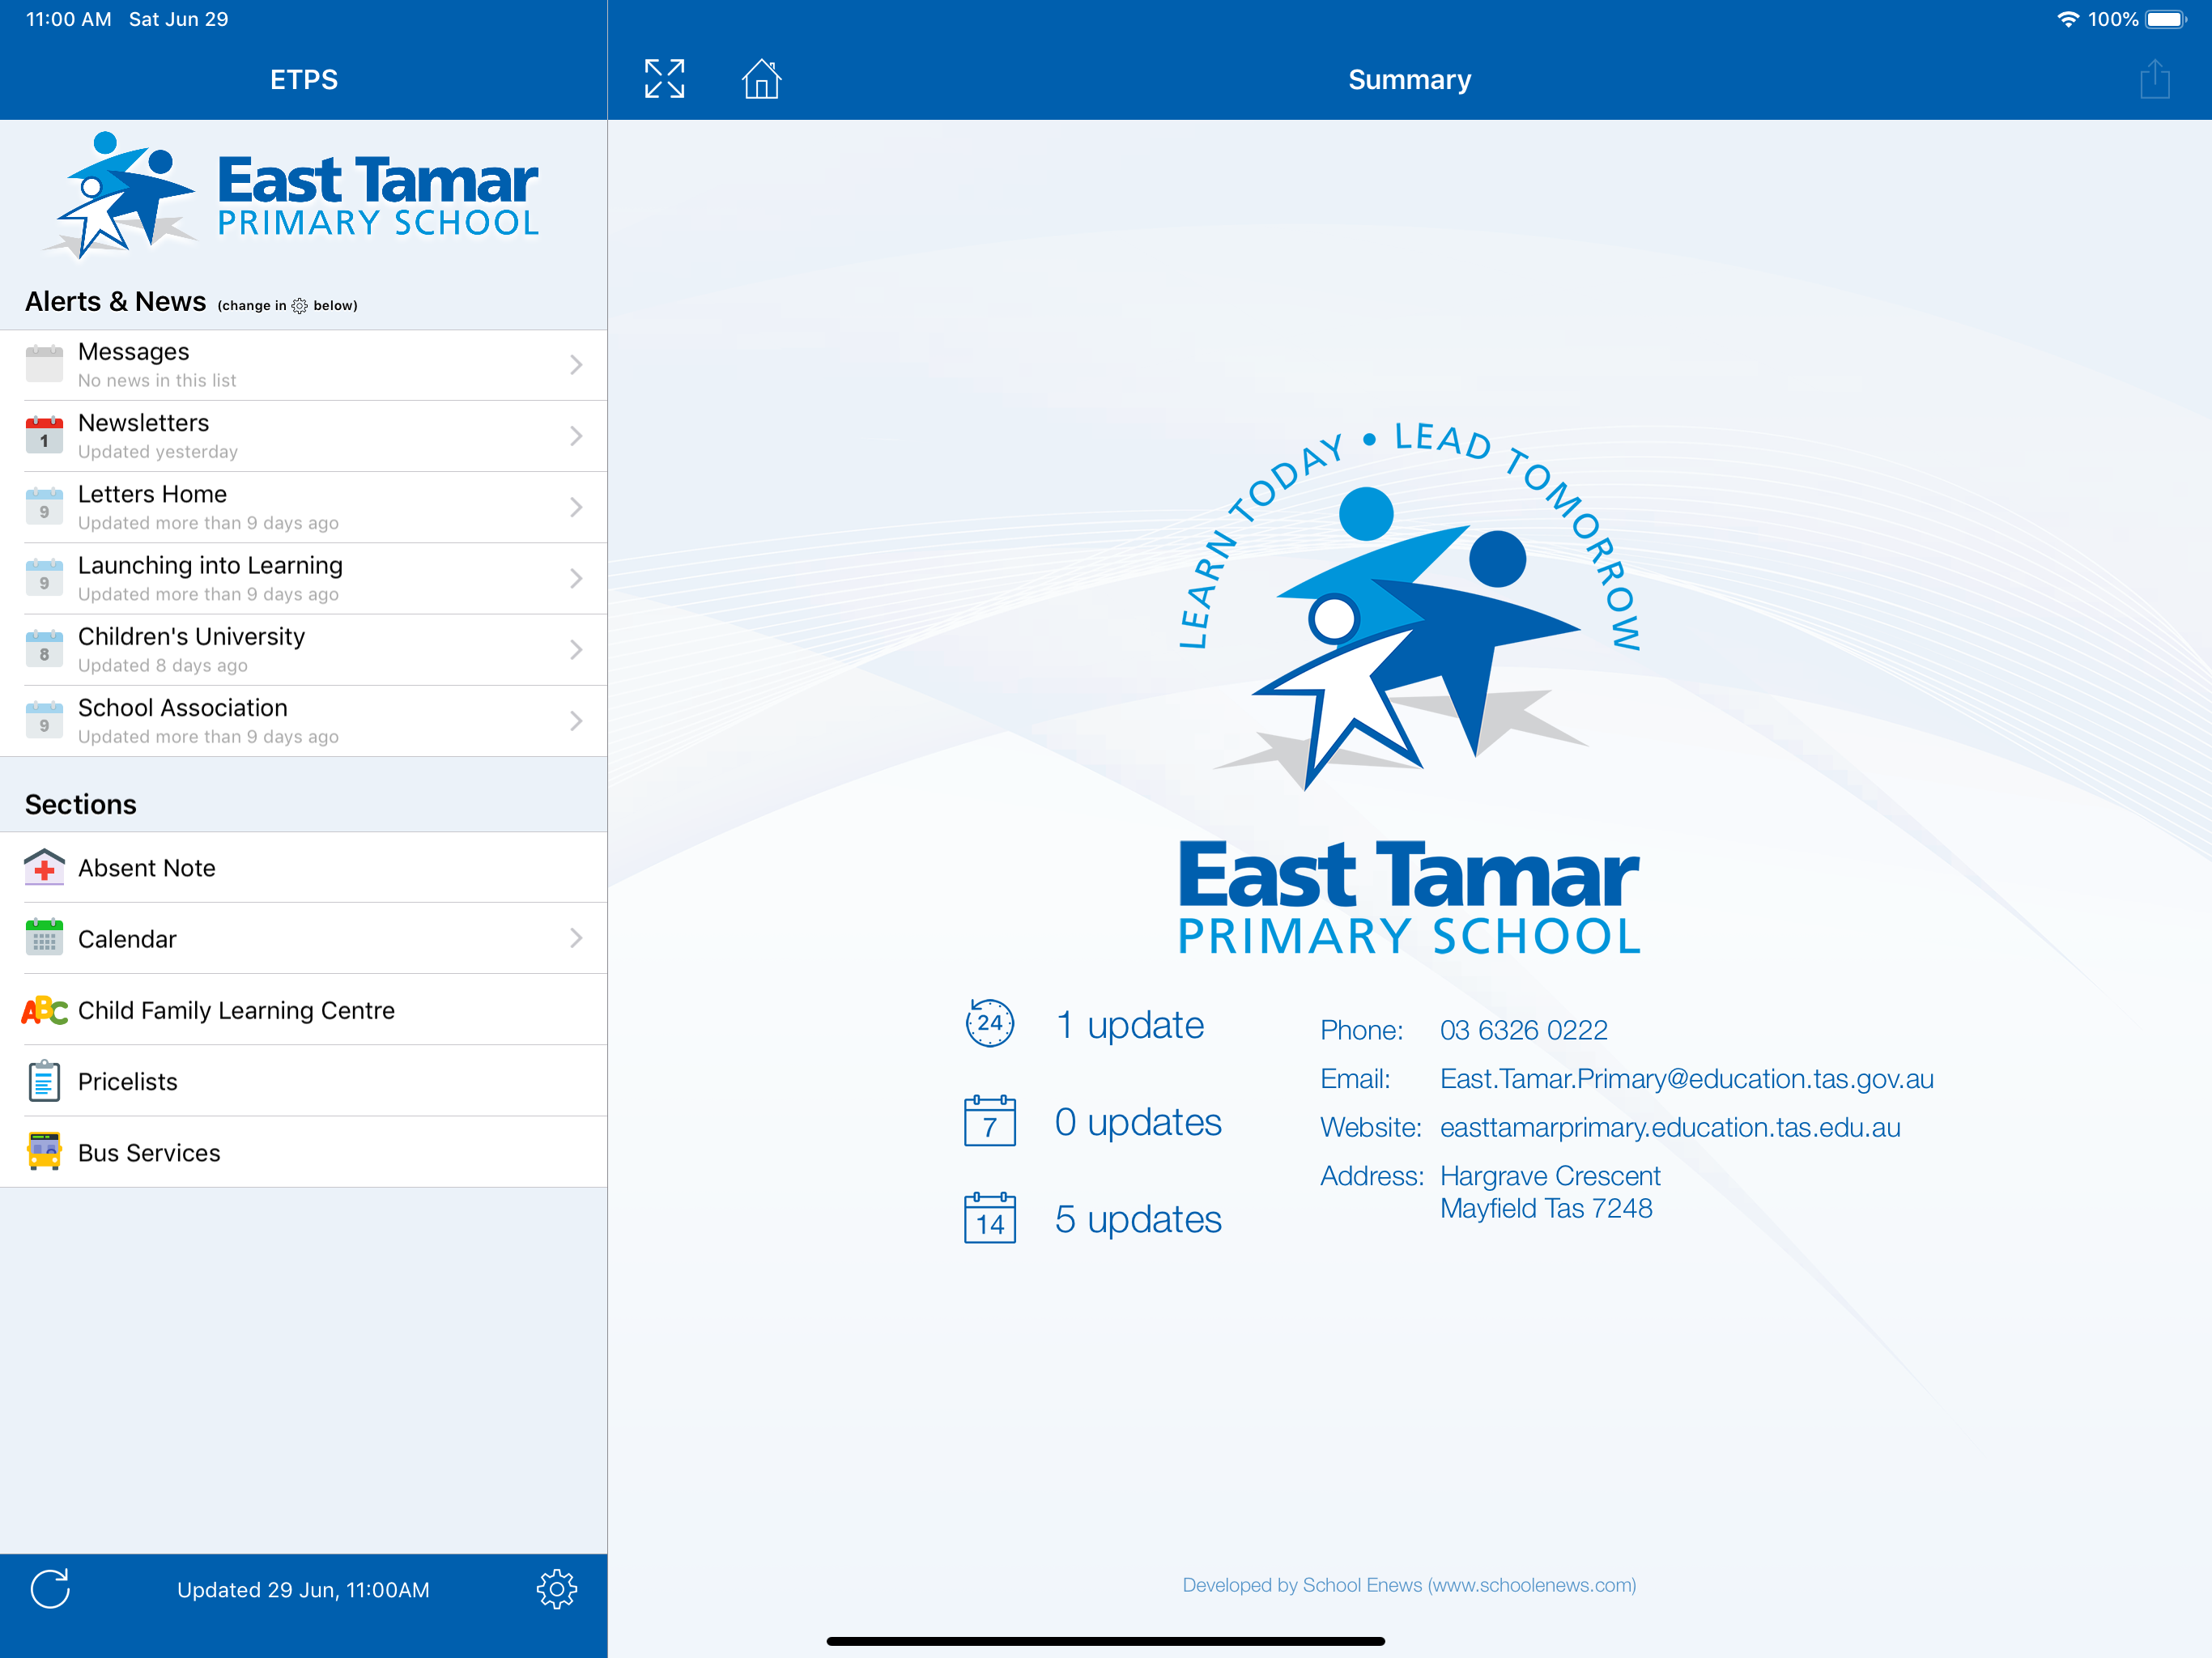This screenshot has height=1658, width=2212.
Task: Tap the small gear icon in Alerts header
Action: 299,306
